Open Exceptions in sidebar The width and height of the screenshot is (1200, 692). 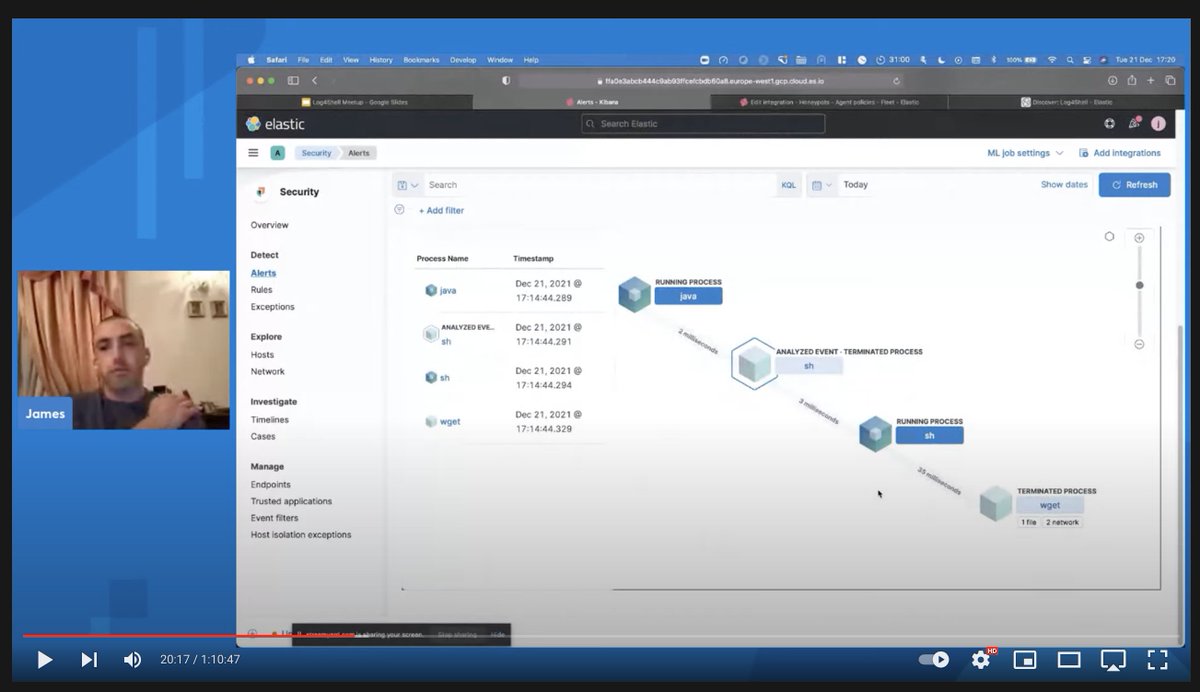click(272, 307)
